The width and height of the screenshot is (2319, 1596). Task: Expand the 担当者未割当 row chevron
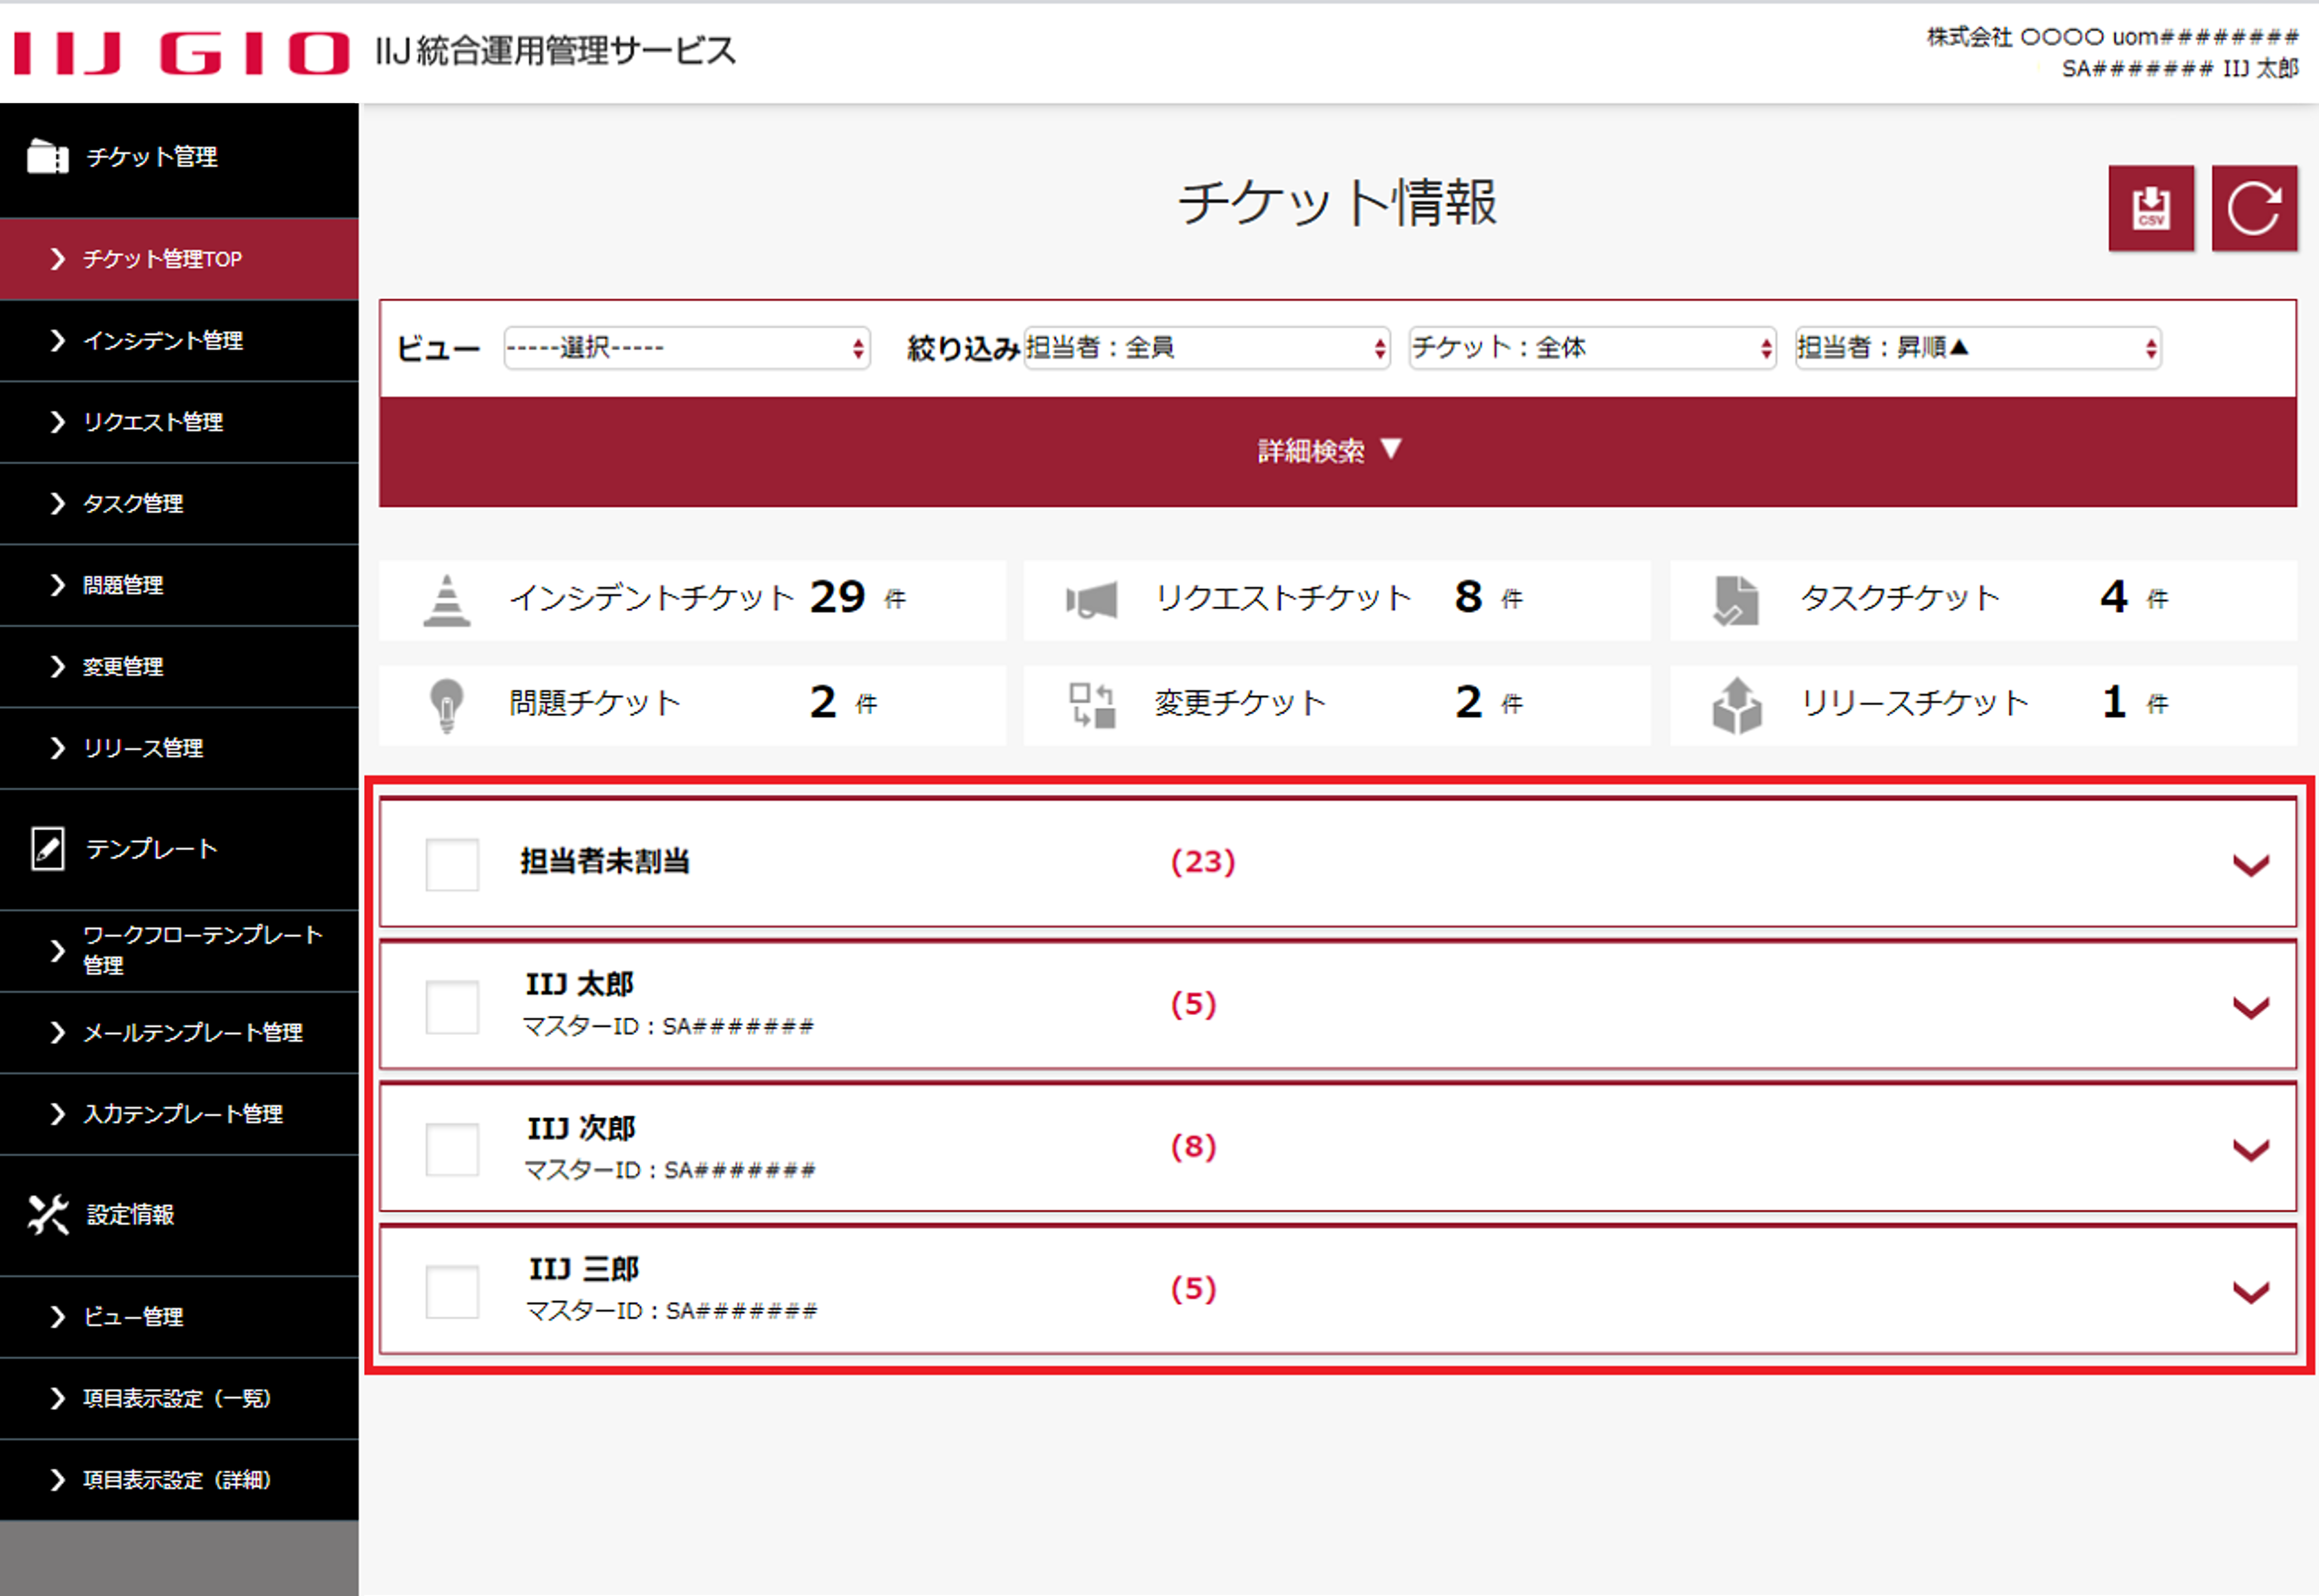pyautogui.click(x=2250, y=865)
